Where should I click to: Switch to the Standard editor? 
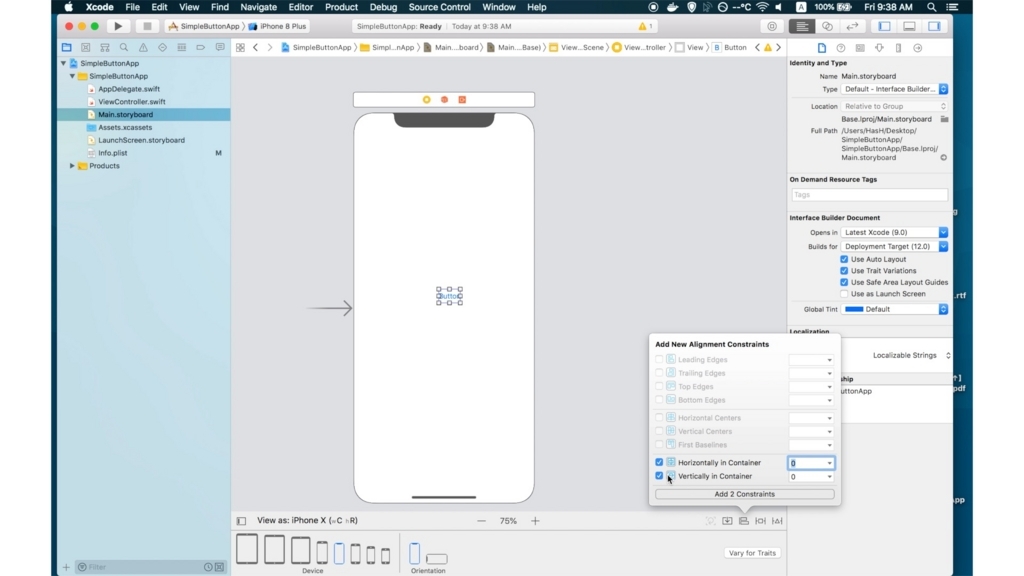pyautogui.click(x=801, y=26)
